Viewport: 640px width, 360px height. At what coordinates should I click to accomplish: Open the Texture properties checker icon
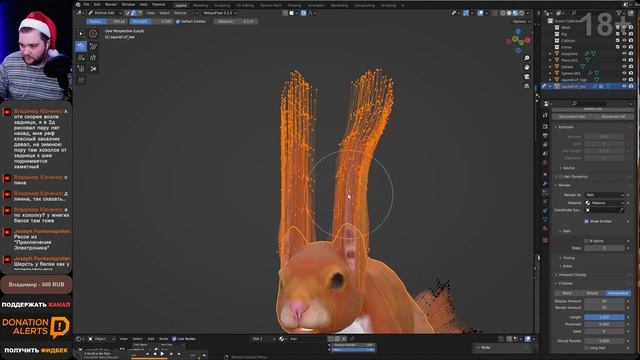(545, 240)
